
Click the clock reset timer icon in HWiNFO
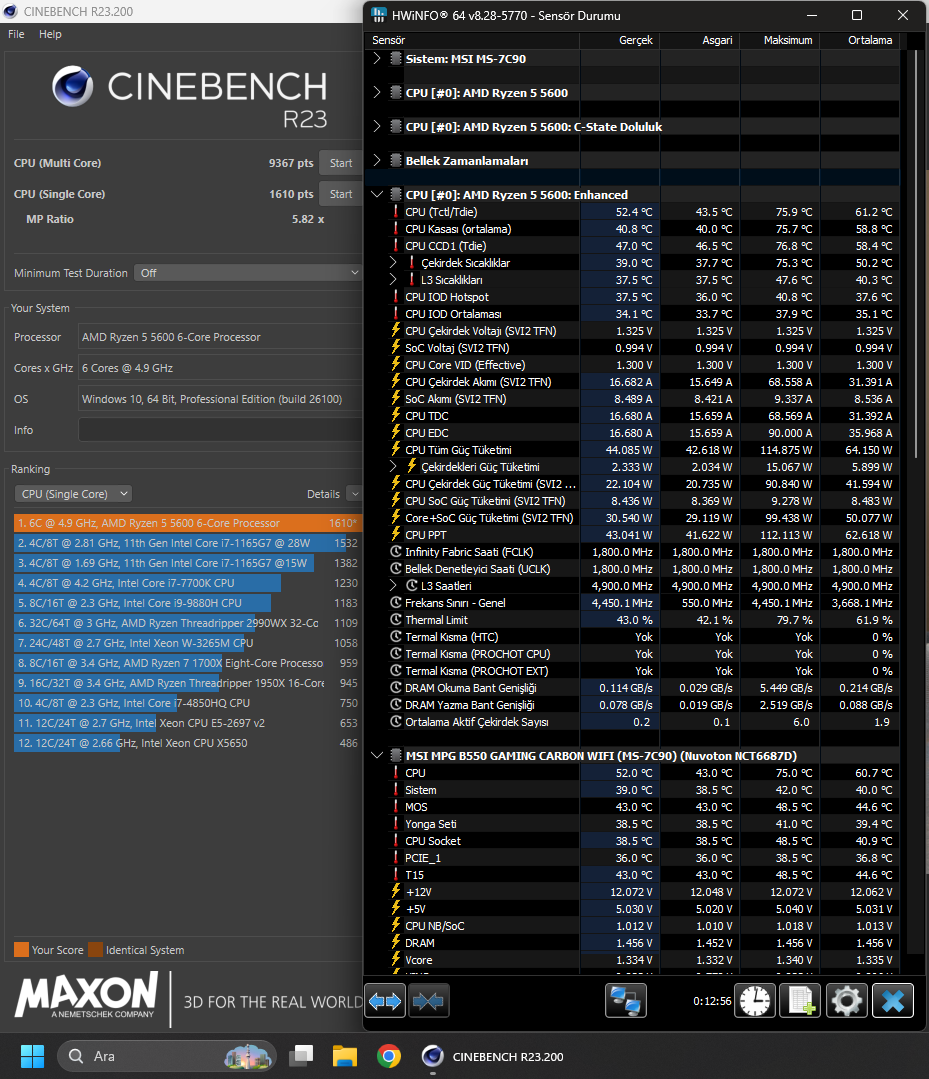(755, 1001)
